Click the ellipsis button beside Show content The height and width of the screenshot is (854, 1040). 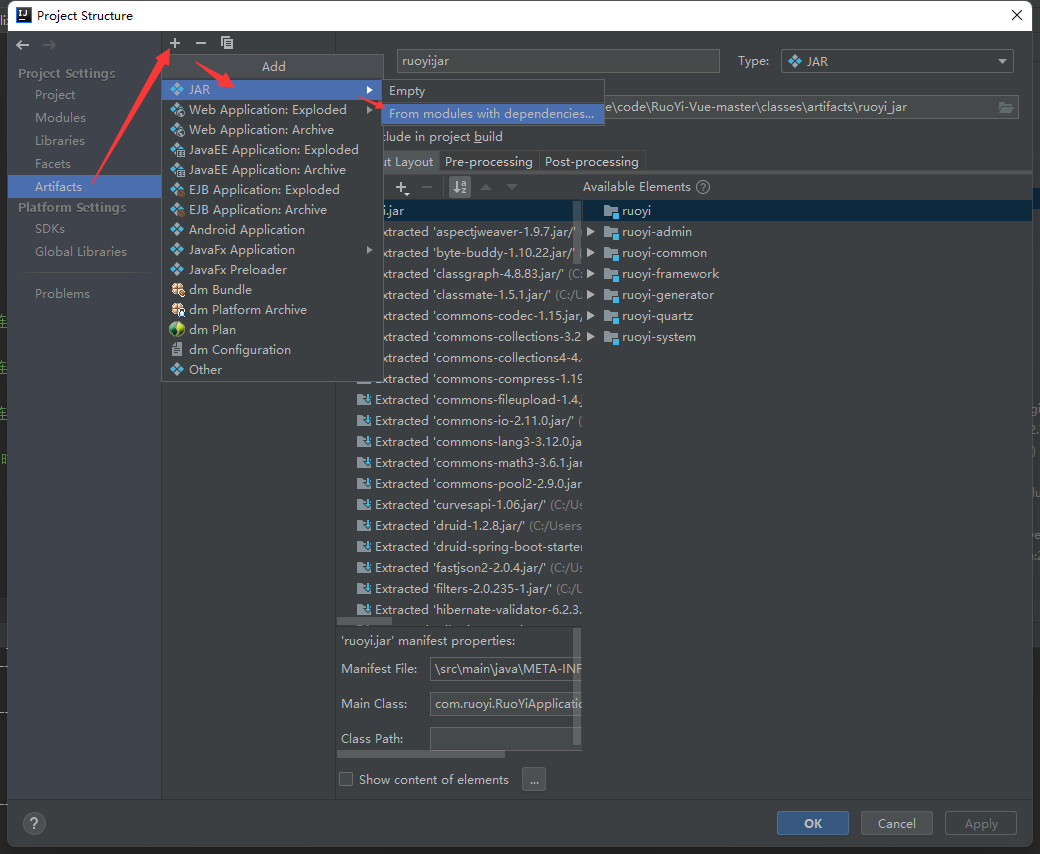pos(534,779)
